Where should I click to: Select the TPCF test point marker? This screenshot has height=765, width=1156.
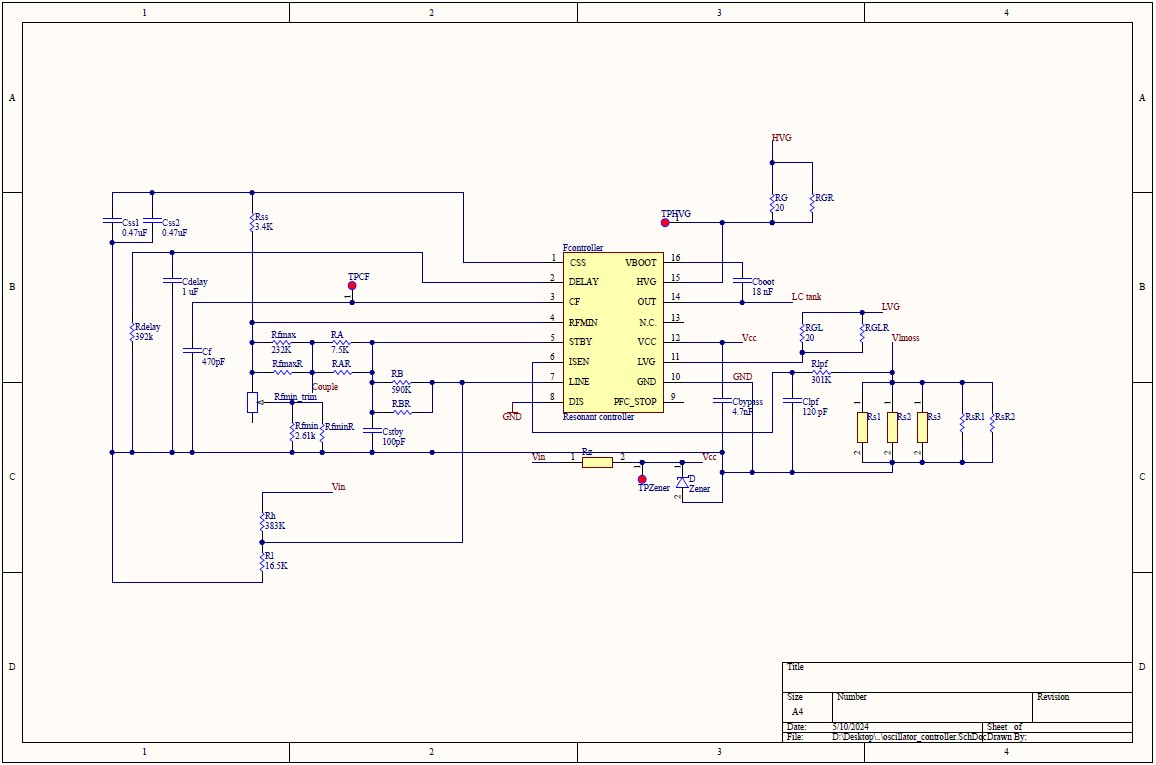[x=351, y=285]
